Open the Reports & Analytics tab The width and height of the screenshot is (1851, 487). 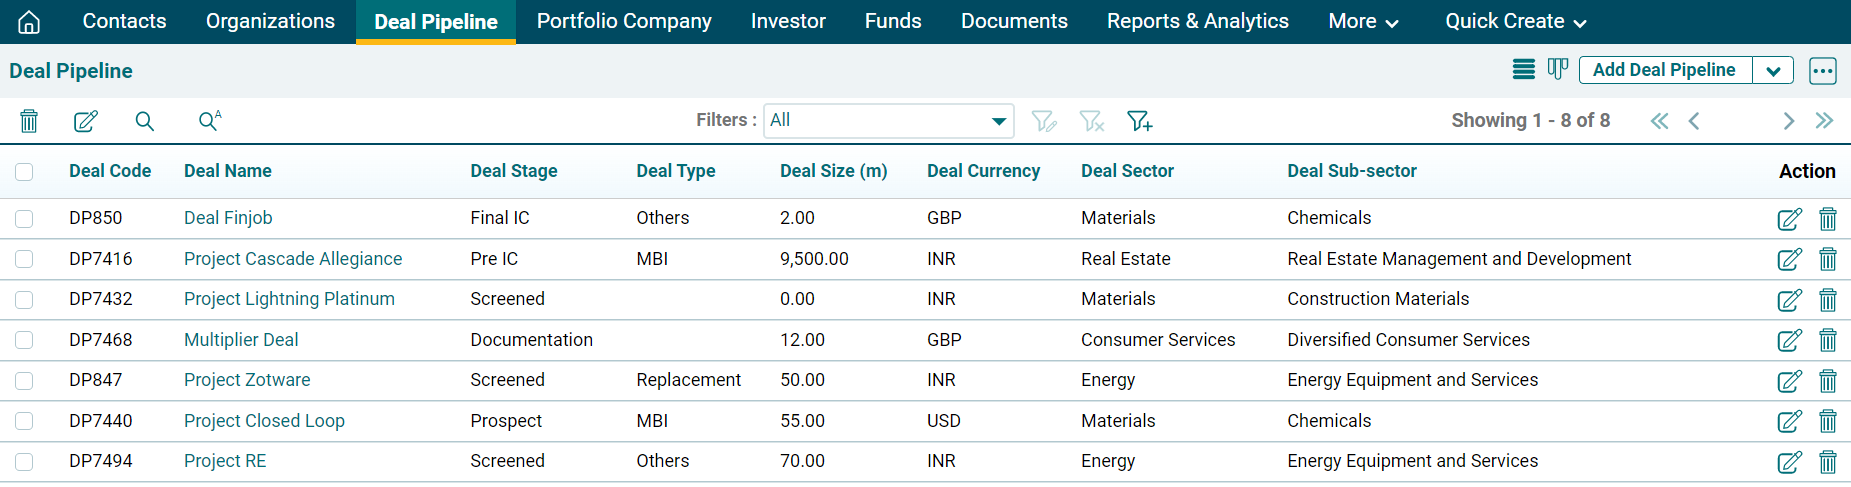coord(1197,21)
